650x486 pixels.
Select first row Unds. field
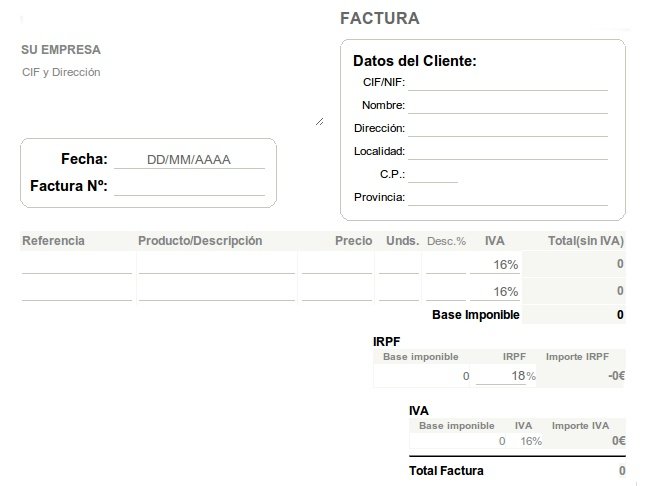click(399, 265)
